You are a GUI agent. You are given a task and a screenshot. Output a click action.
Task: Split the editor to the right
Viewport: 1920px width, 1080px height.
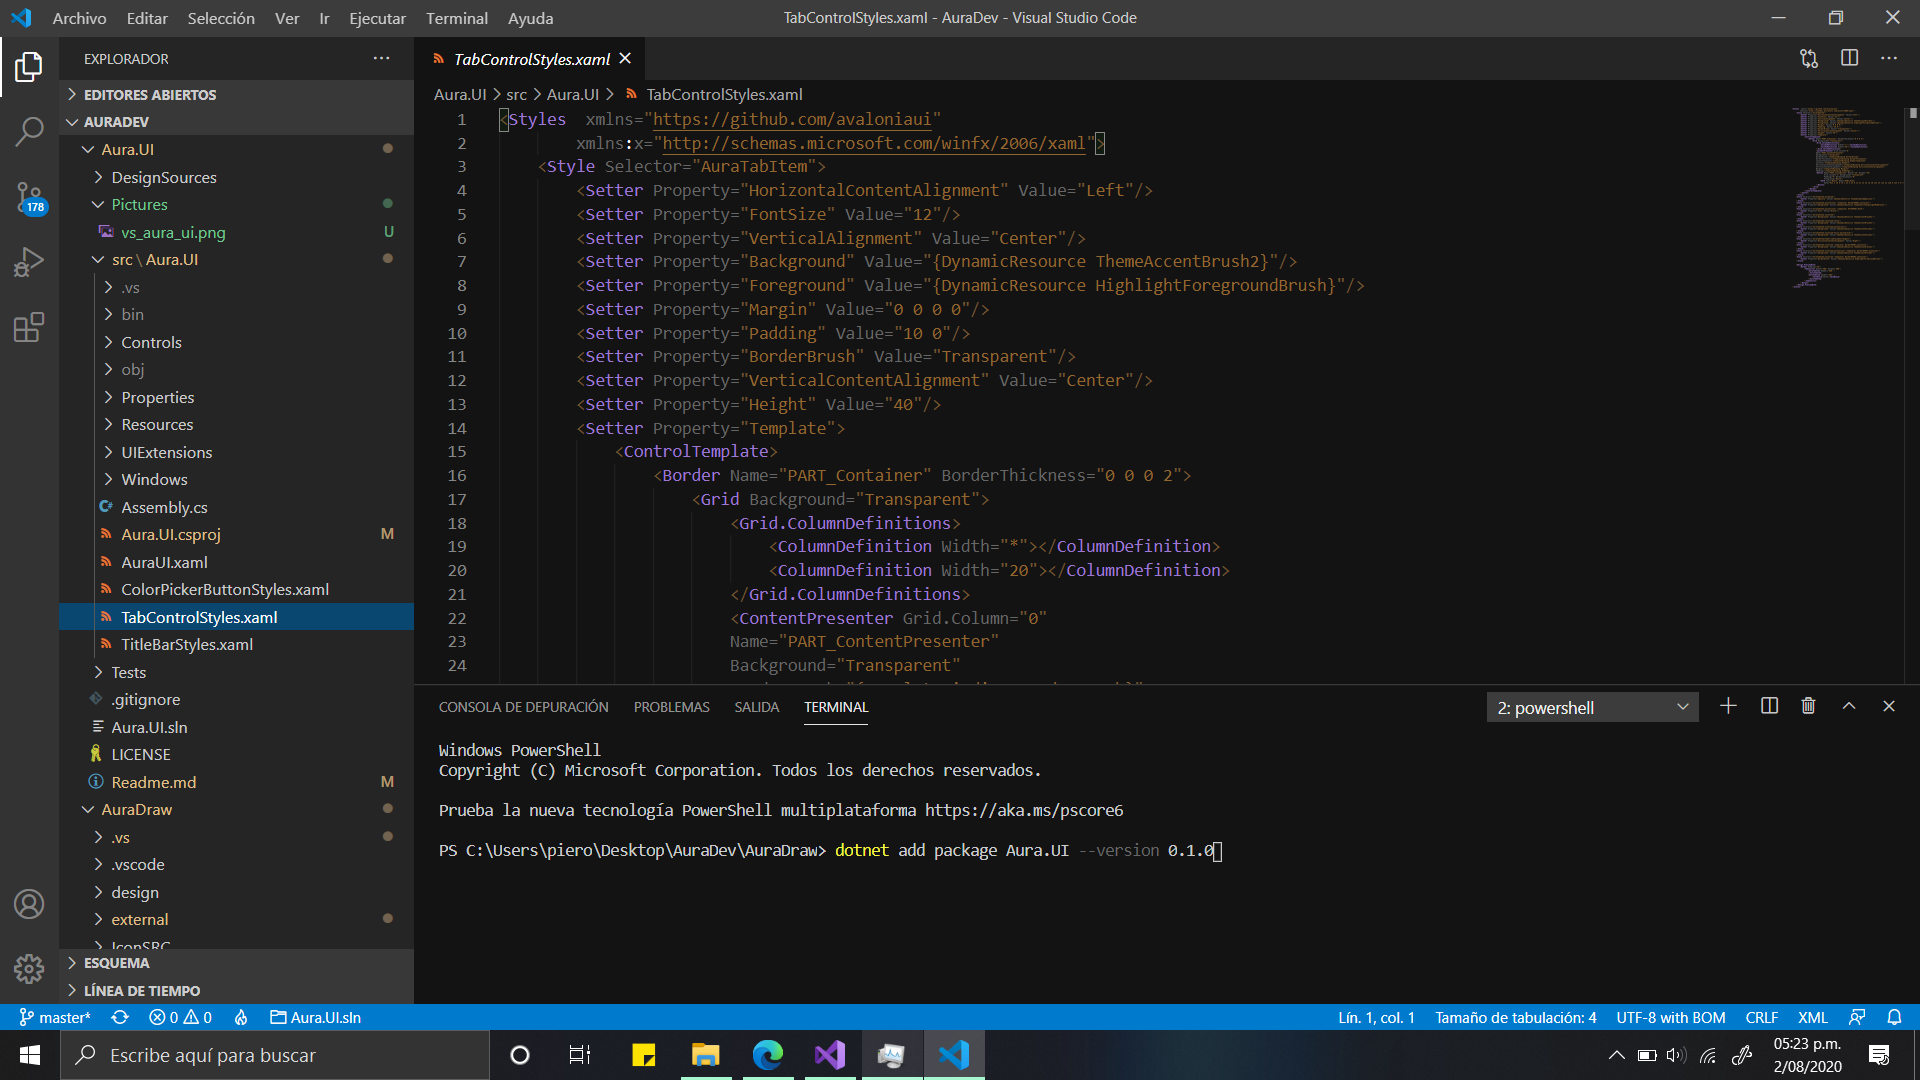pyautogui.click(x=1849, y=58)
